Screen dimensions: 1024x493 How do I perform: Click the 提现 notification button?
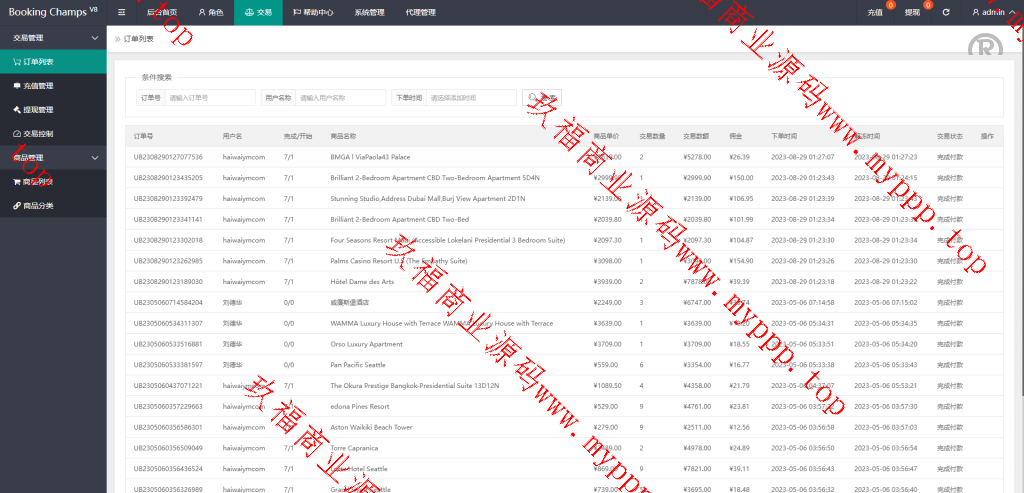click(912, 12)
